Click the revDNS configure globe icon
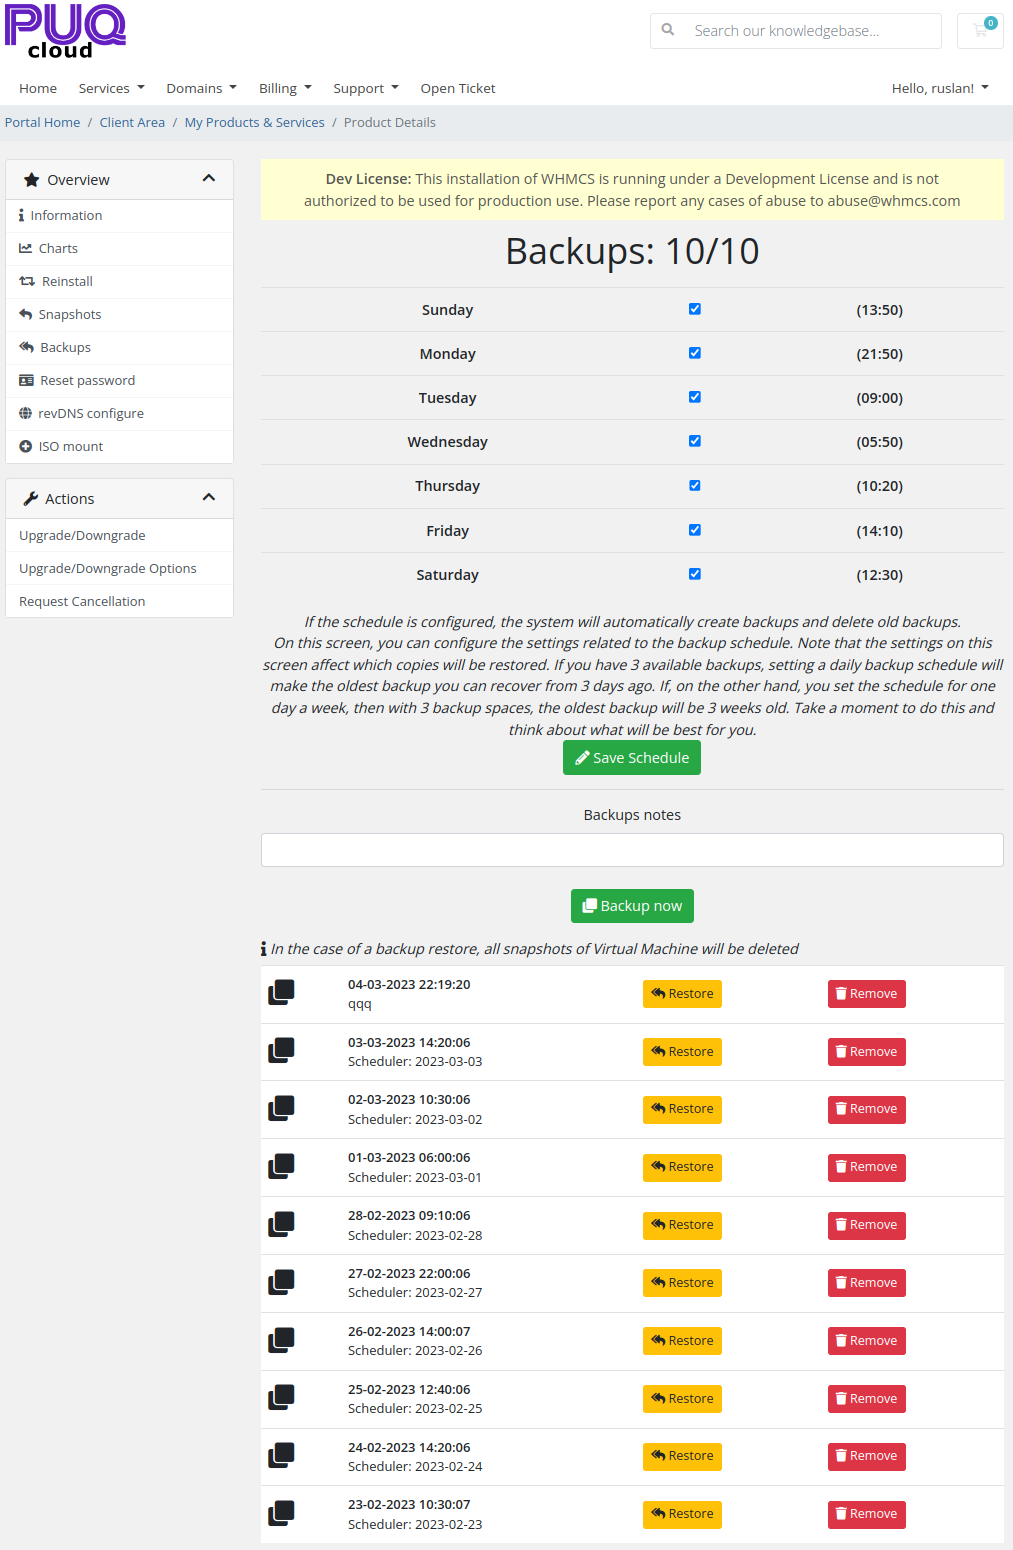 tap(26, 413)
